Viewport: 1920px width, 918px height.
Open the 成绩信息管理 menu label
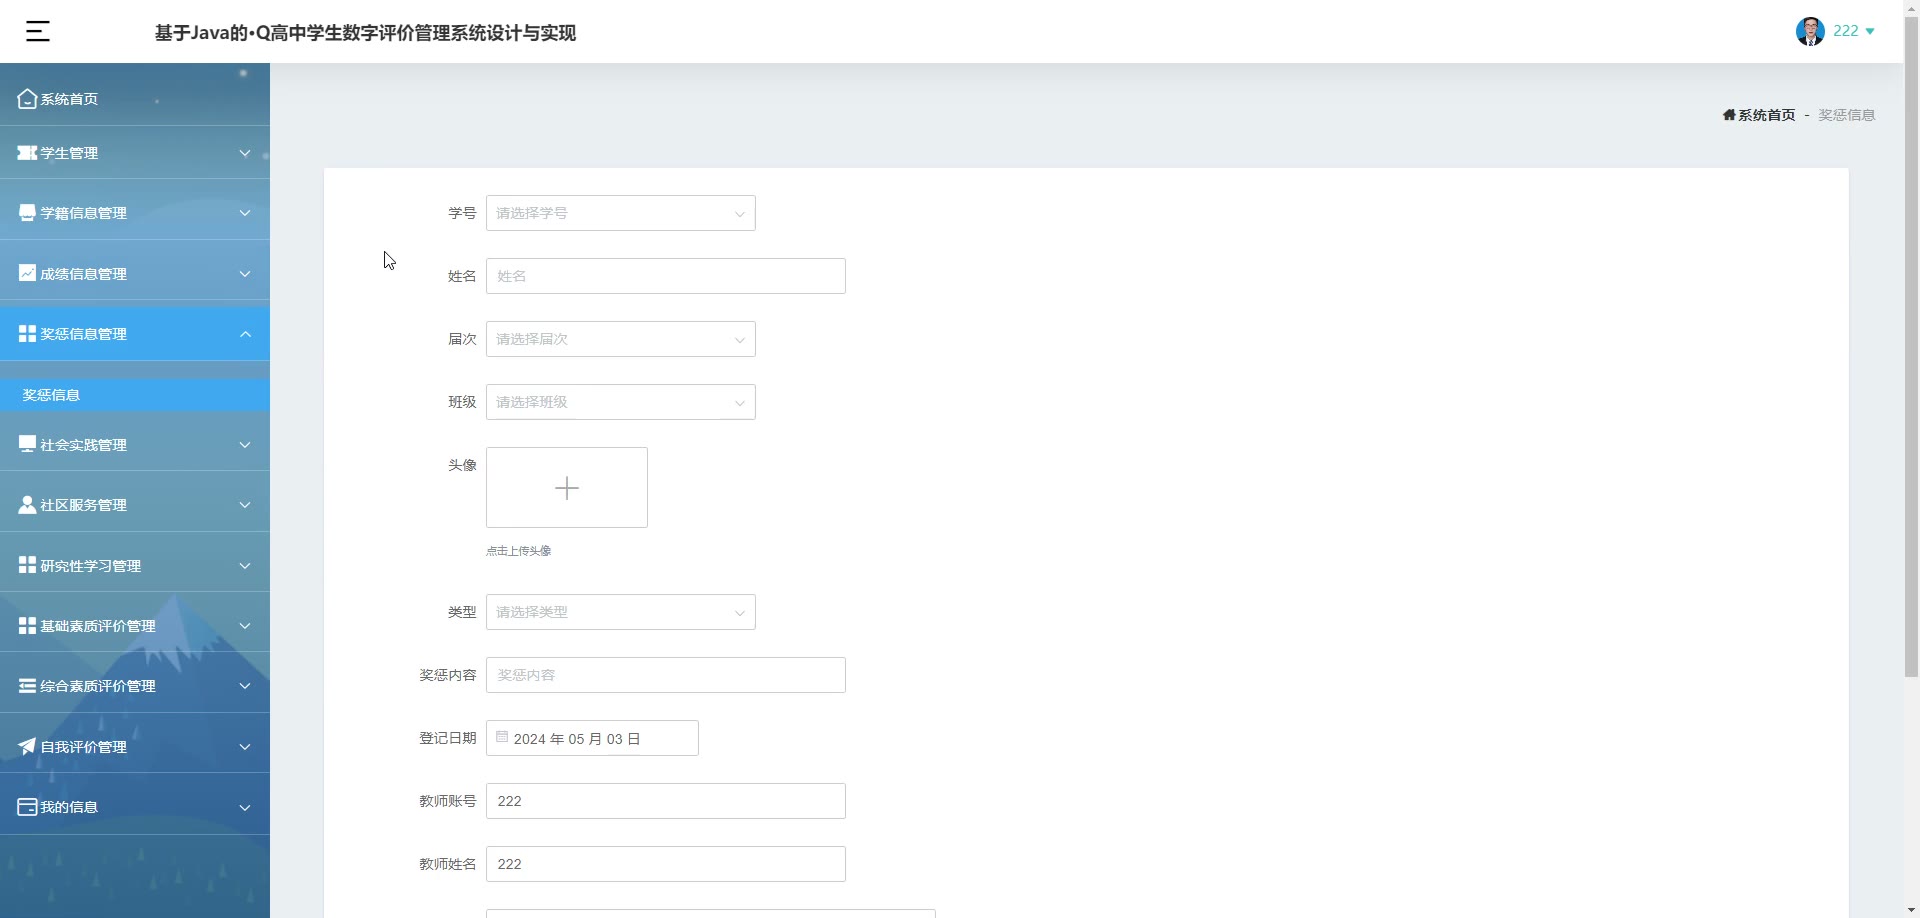click(83, 274)
